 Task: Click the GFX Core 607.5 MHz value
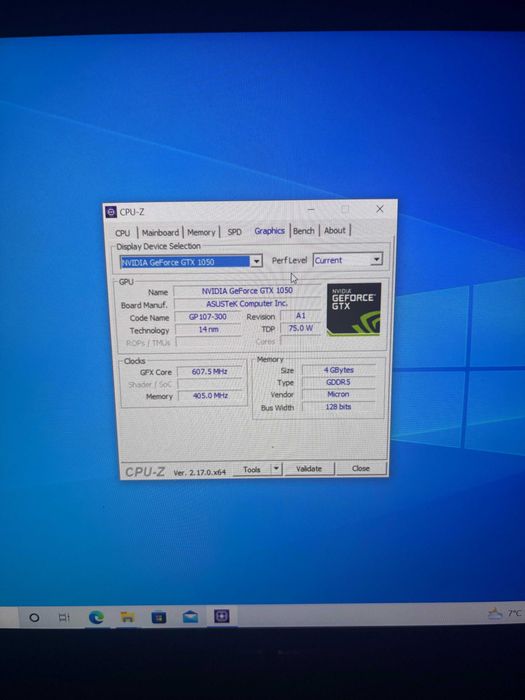click(210, 371)
